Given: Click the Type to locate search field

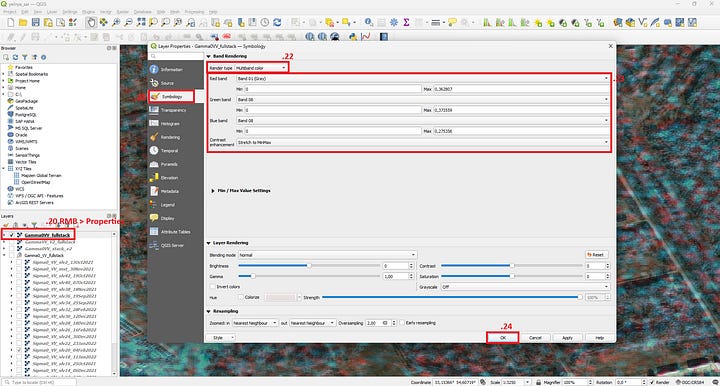Looking at the screenshot, I should tap(39, 382).
